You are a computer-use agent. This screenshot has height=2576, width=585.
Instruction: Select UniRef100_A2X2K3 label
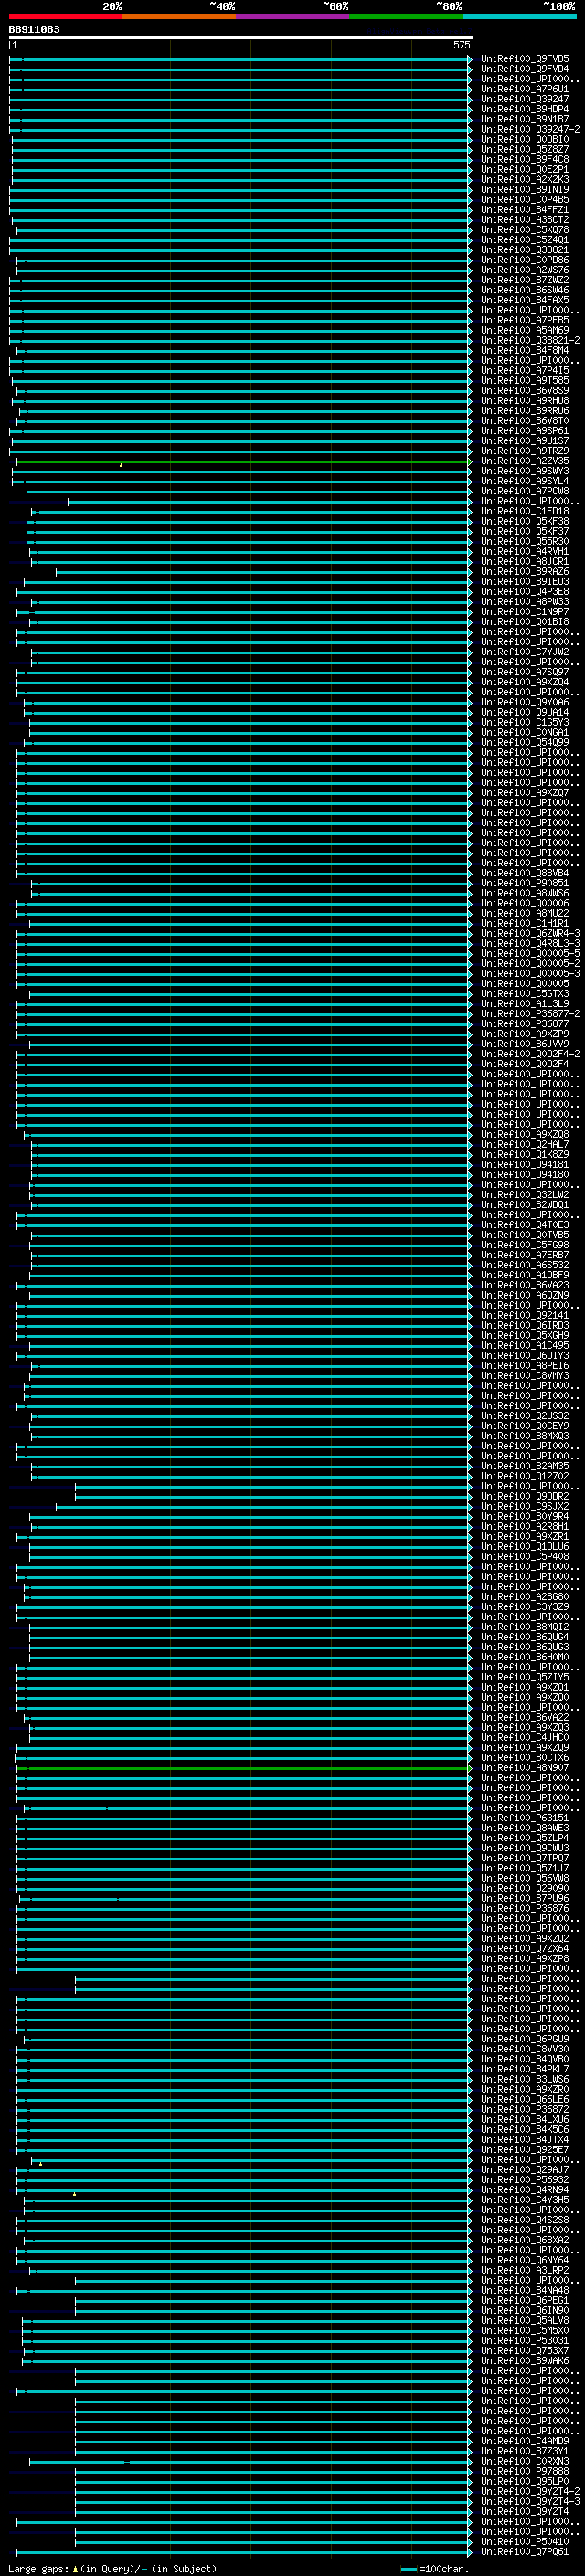pyautogui.click(x=525, y=180)
